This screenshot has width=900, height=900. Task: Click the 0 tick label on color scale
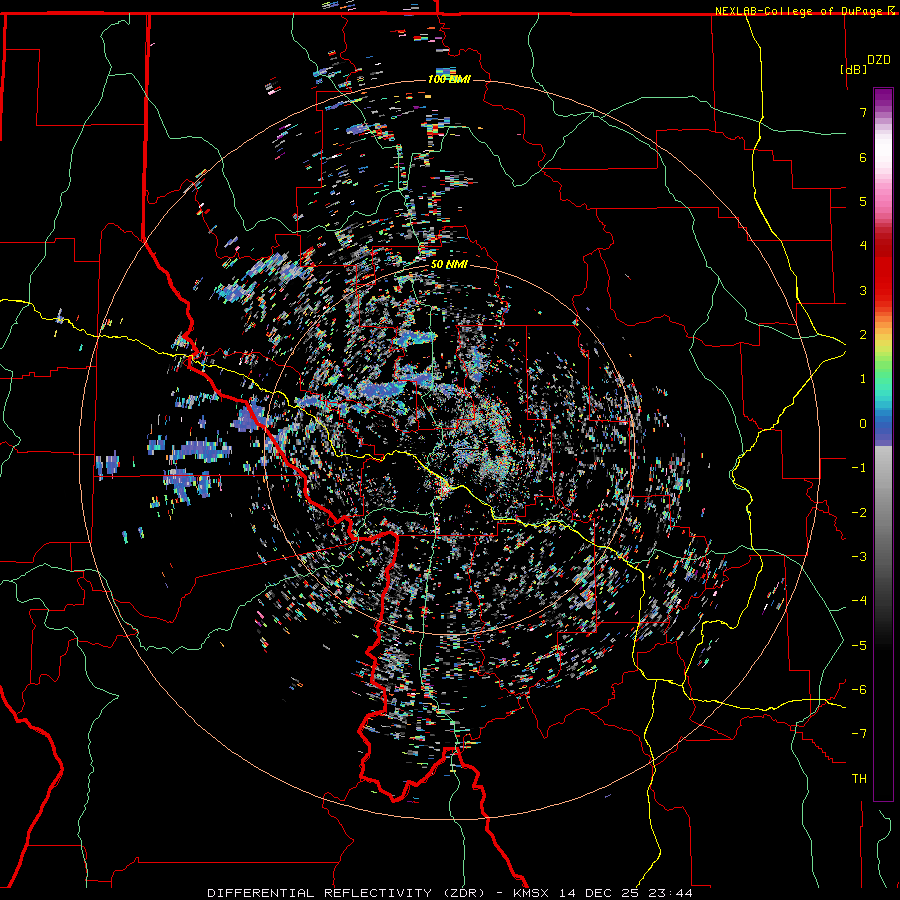click(863, 423)
